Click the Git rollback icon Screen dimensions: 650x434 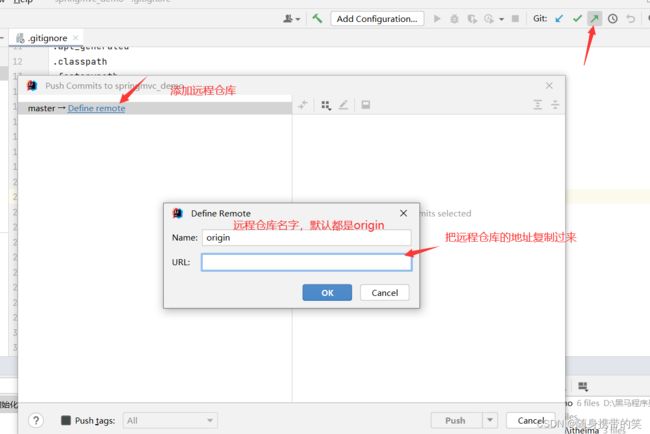631,19
